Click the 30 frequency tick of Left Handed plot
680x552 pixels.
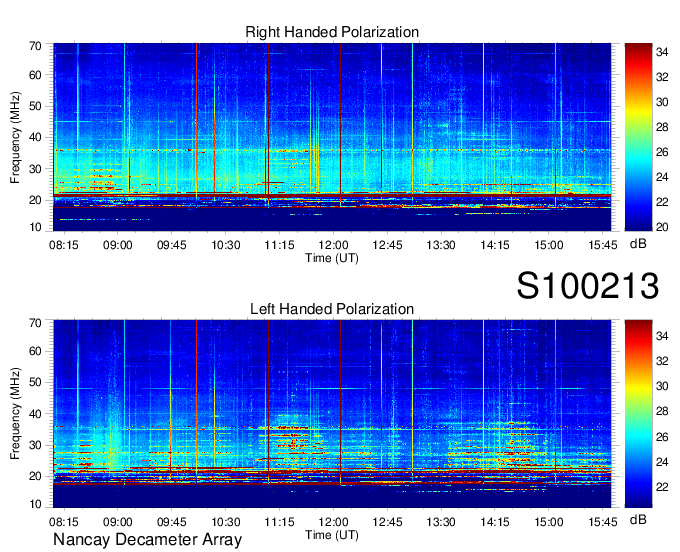tap(35, 445)
